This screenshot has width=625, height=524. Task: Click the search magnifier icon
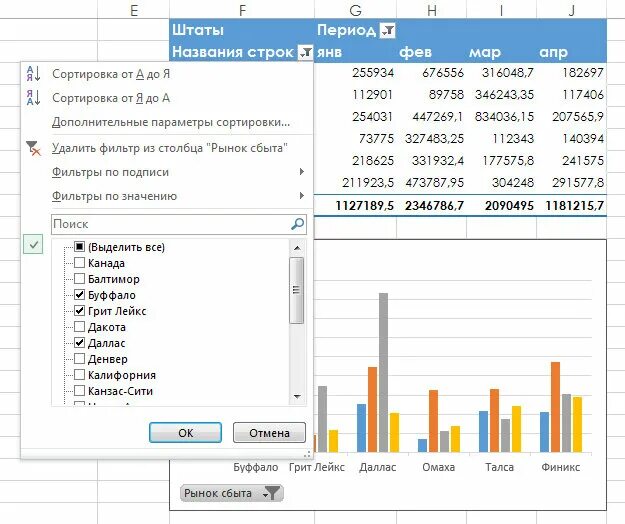point(297,224)
